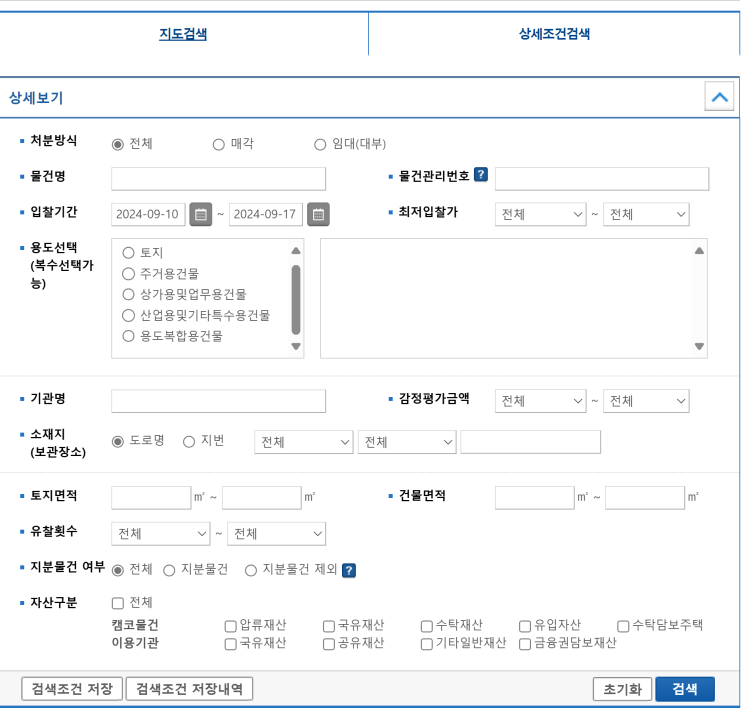The height and width of the screenshot is (708, 743).
Task: Switch to 지도검색 tab
Action: 183,34
